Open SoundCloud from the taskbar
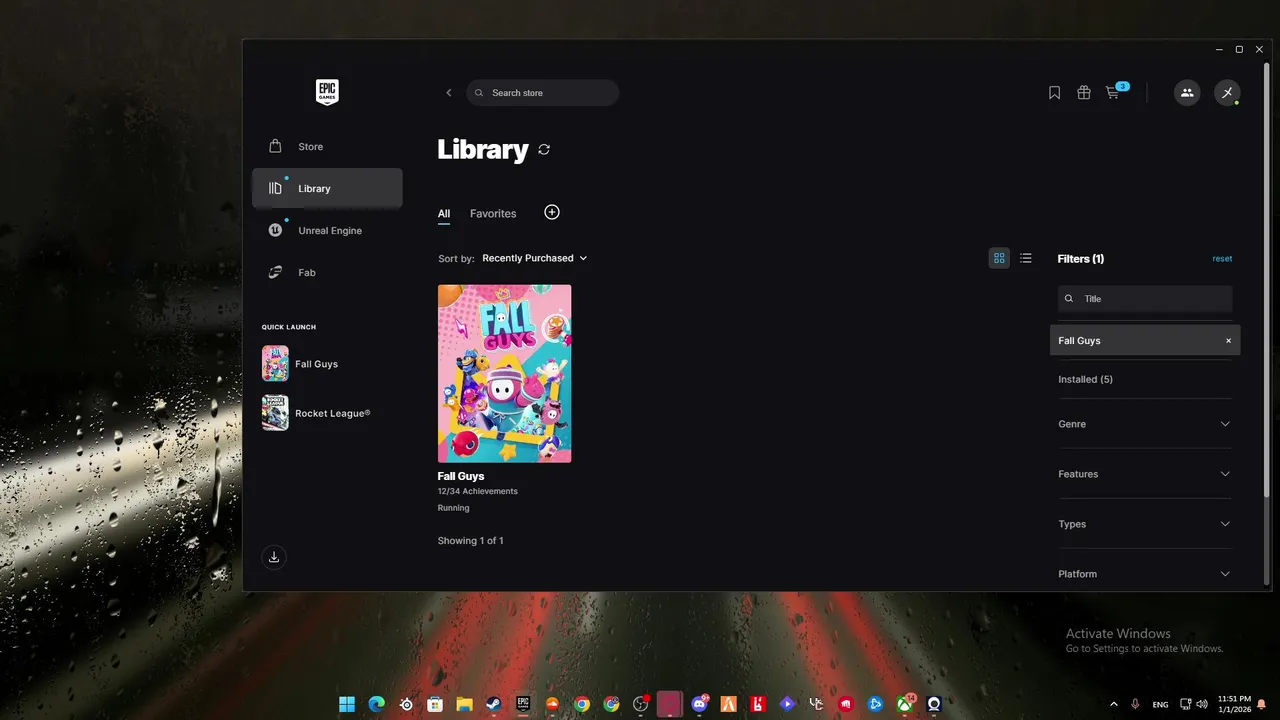The height and width of the screenshot is (720, 1280). (552, 704)
